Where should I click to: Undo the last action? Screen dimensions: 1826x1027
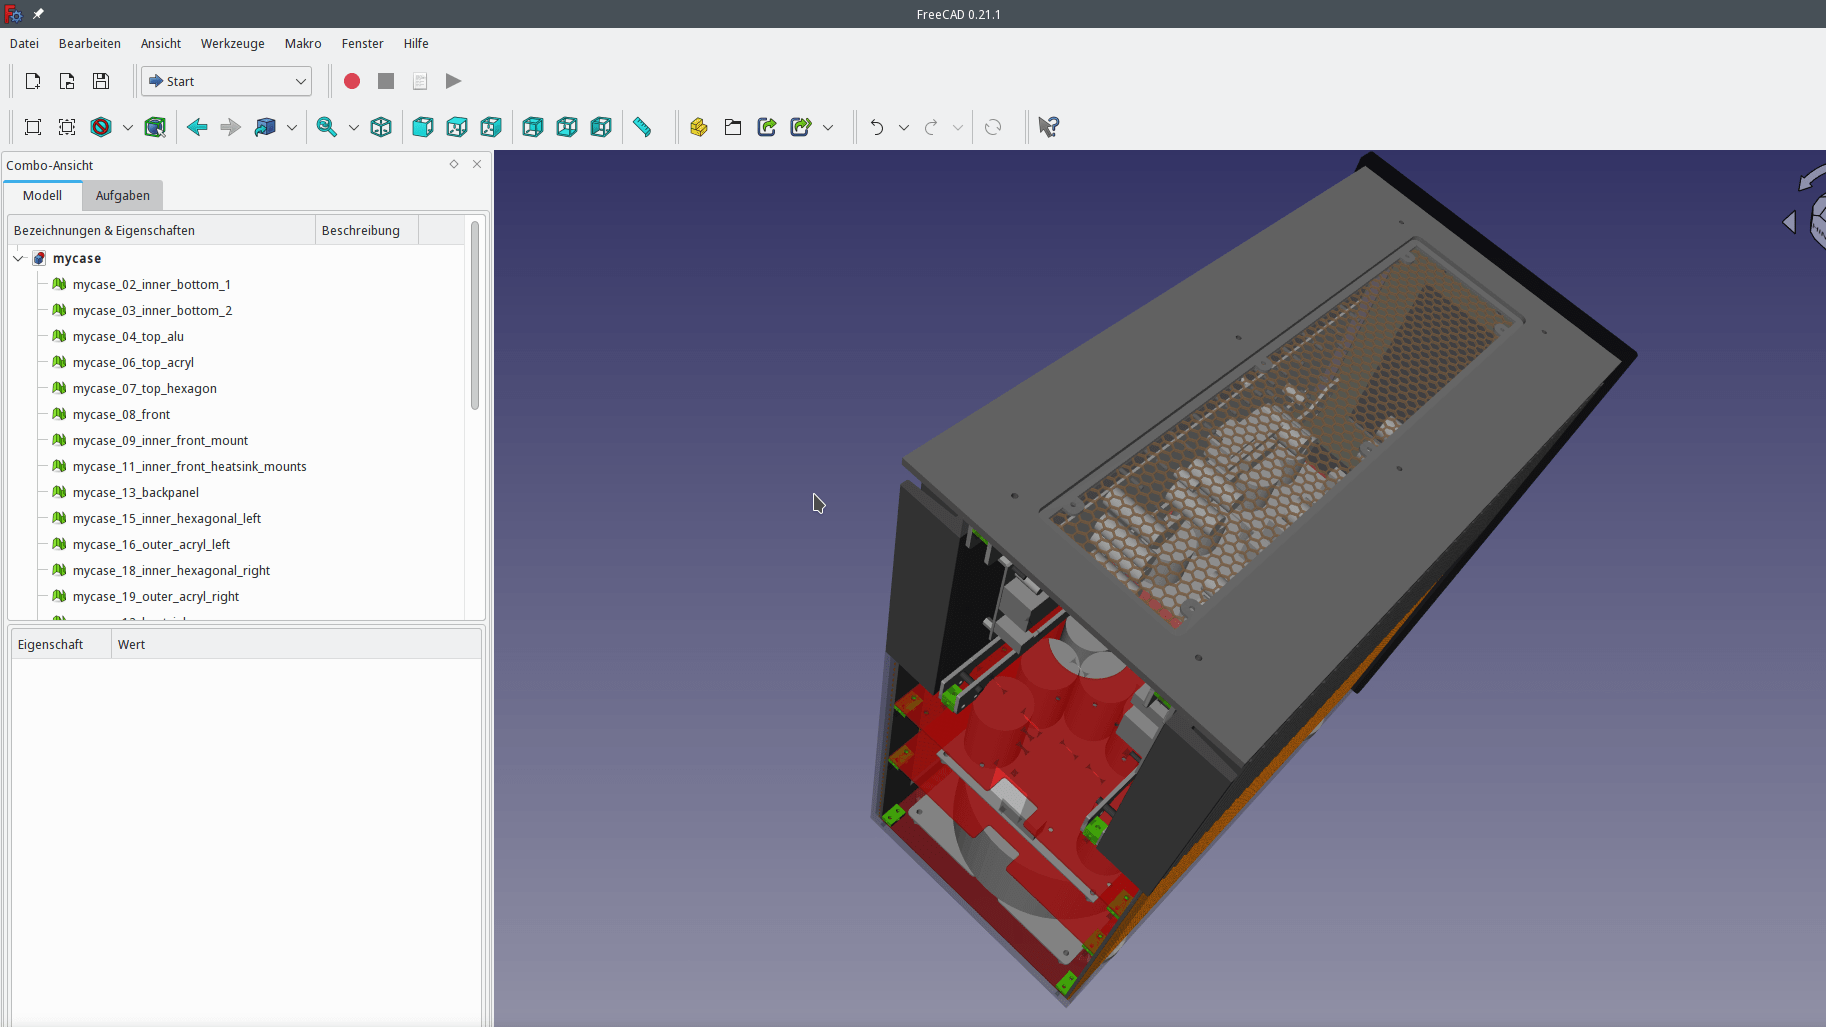[877, 127]
